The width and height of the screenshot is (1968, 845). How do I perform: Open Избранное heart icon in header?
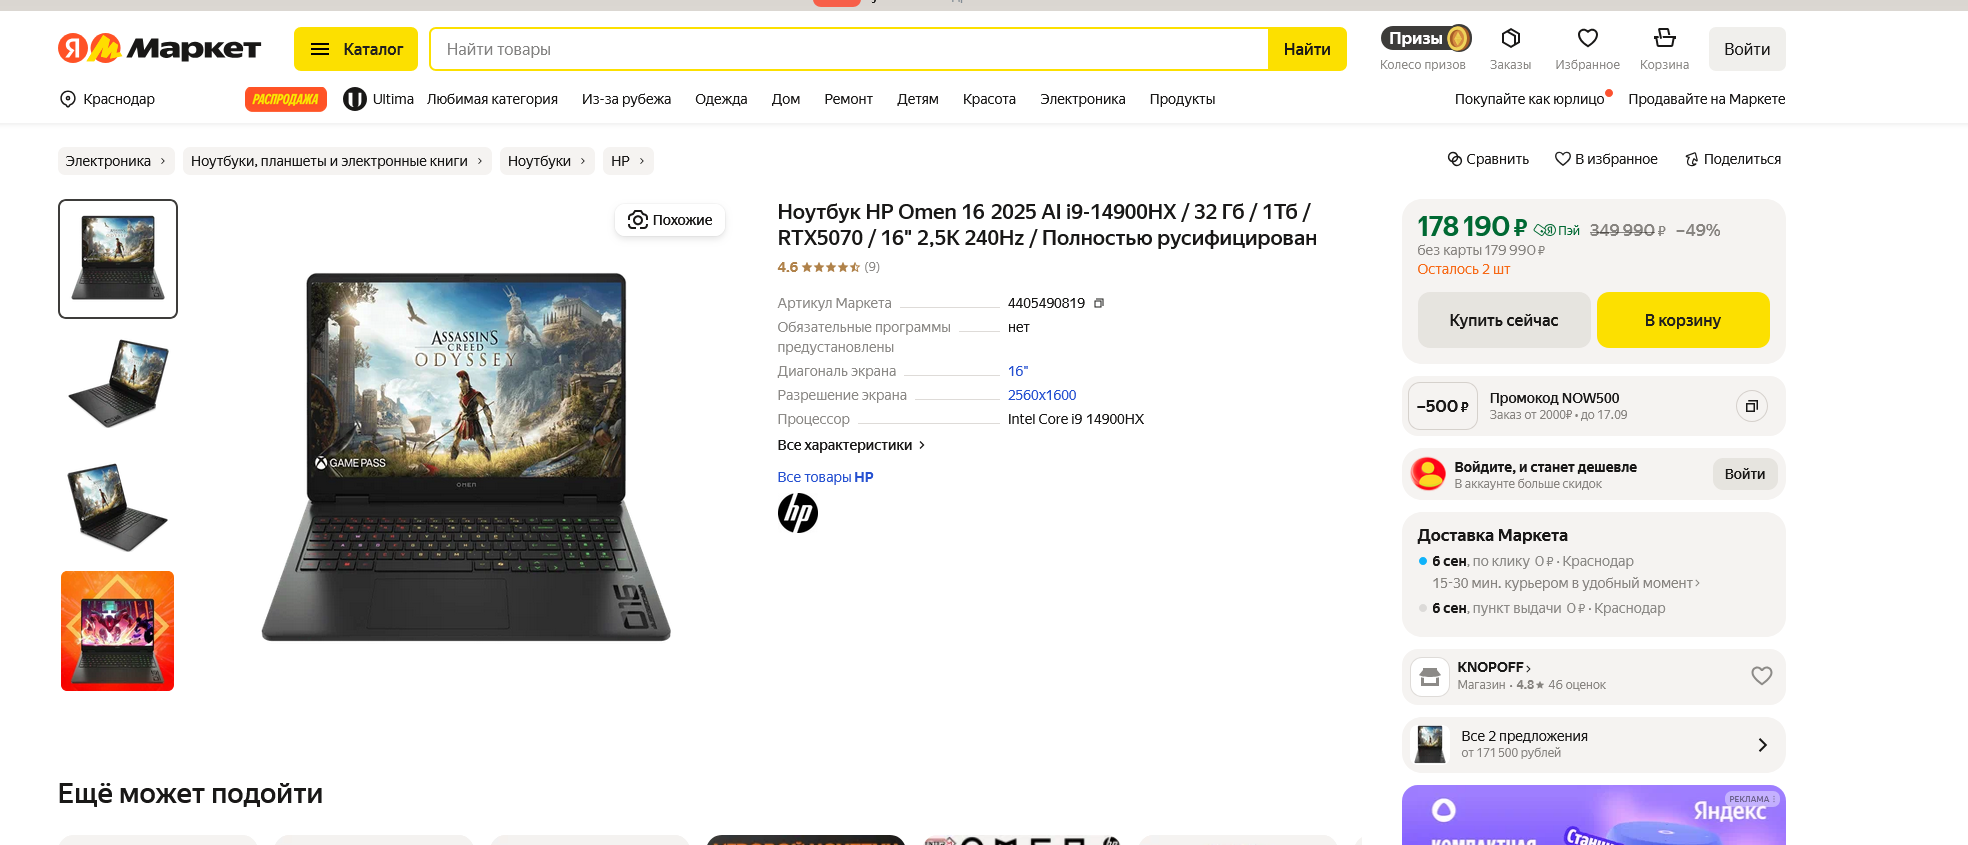pyautogui.click(x=1587, y=49)
